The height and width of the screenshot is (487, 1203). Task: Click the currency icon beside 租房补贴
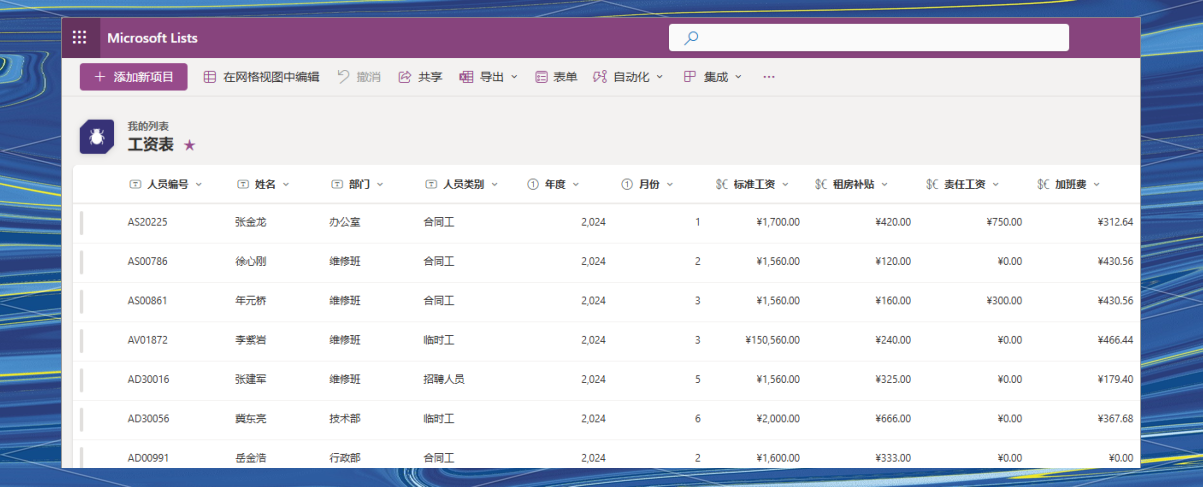point(821,184)
